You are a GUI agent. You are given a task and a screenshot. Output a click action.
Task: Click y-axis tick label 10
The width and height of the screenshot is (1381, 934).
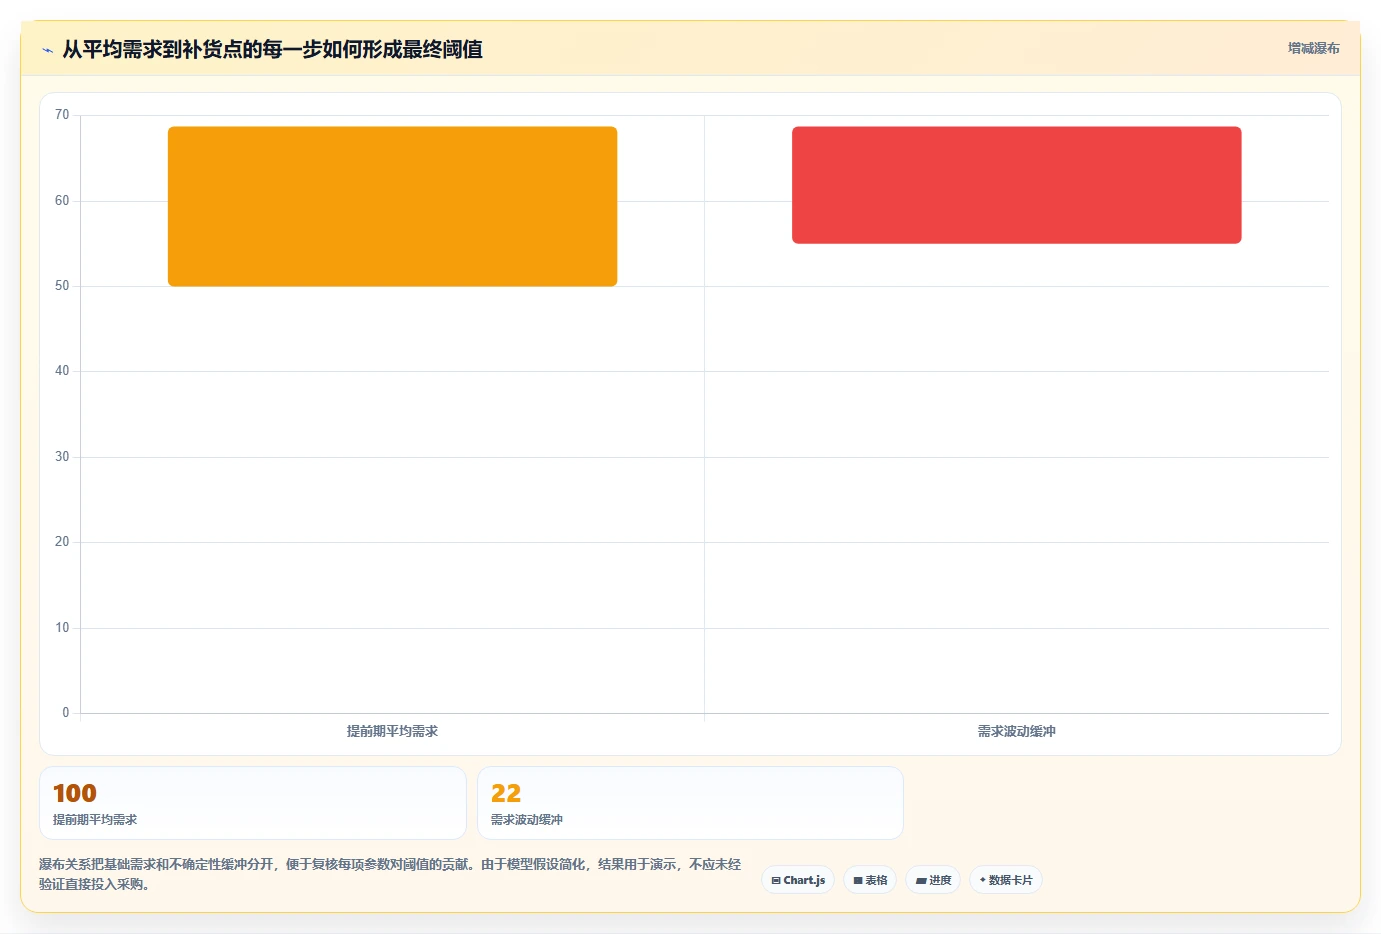pyautogui.click(x=62, y=628)
